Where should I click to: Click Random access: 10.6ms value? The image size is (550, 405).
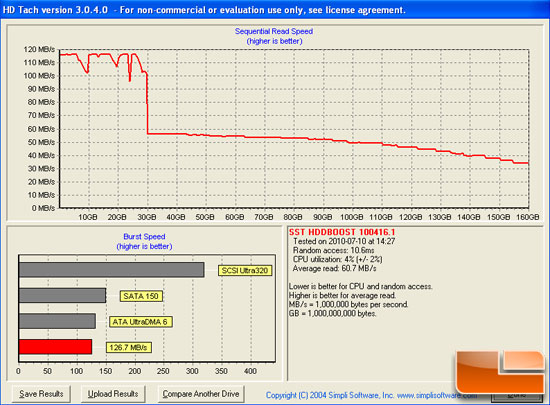pos(334,250)
